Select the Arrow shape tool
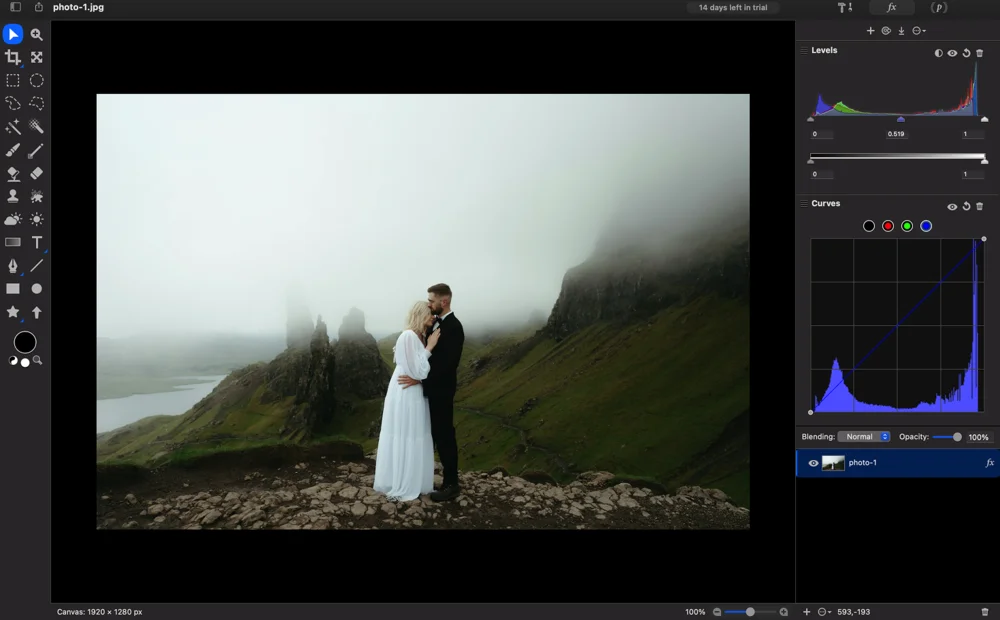Screen dimensions: 1000x620 coord(36,312)
